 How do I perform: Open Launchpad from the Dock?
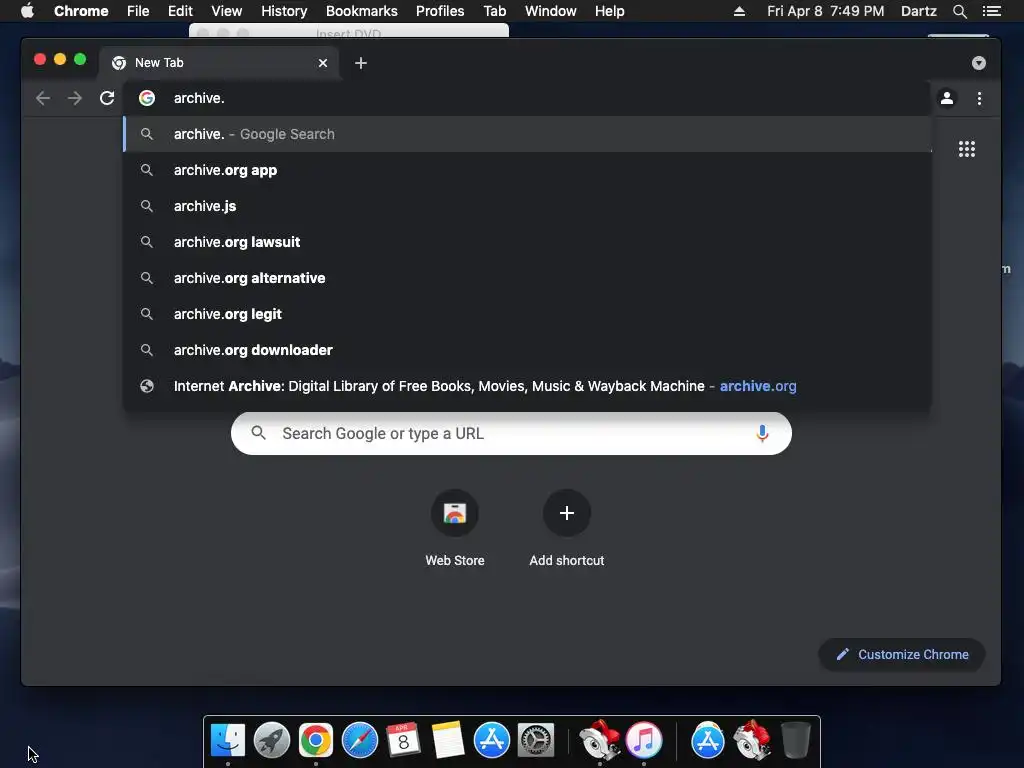272,740
